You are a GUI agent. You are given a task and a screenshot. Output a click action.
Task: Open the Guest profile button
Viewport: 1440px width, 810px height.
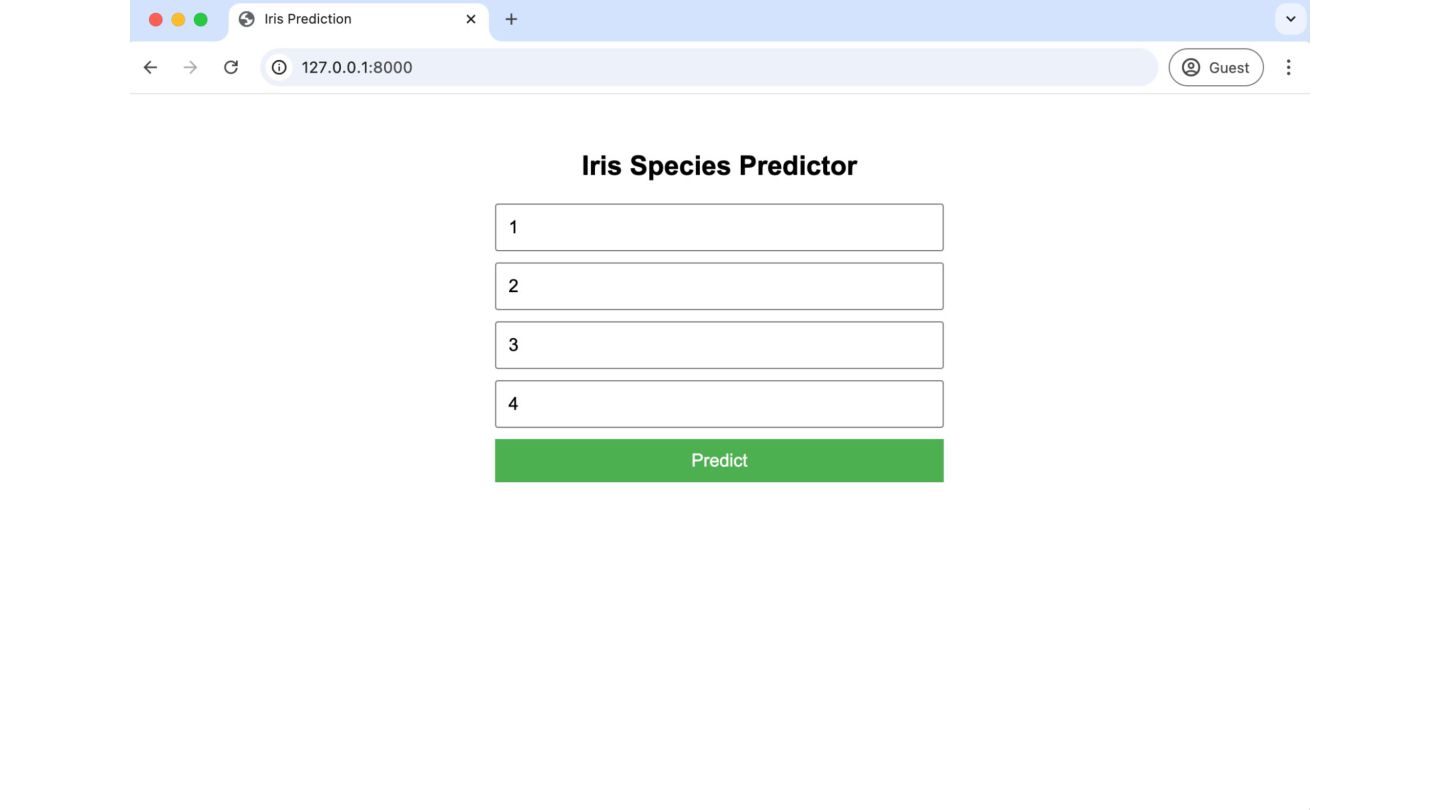tap(1215, 67)
